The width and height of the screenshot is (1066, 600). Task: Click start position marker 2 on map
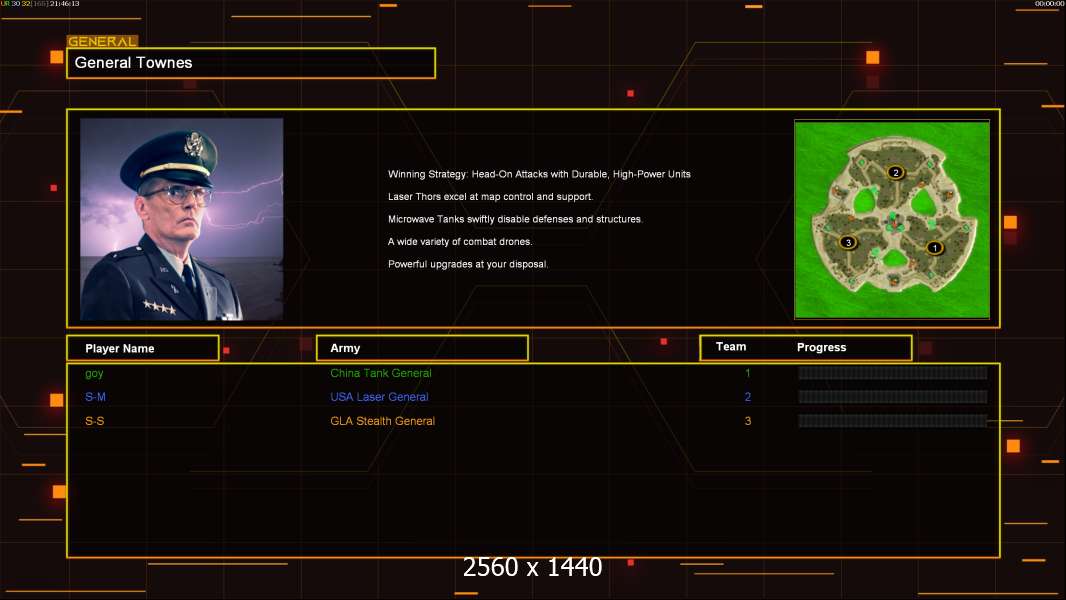(895, 173)
